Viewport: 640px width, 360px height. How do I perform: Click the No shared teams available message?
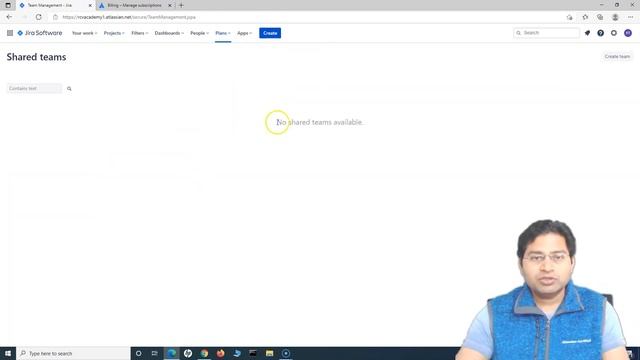click(x=319, y=122)
